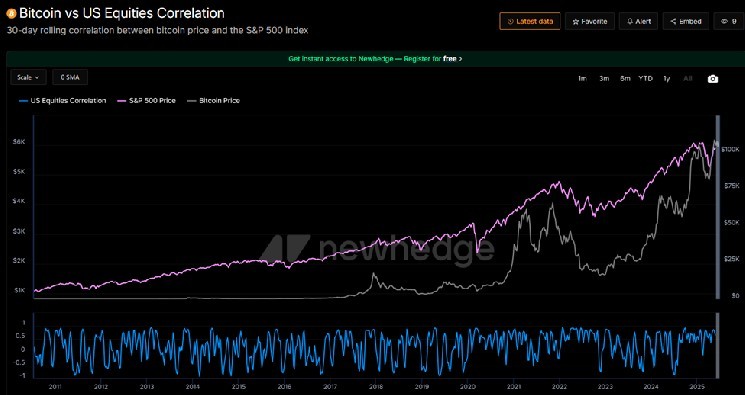Set an Alert with the bell button
The image size is (745, 395).
pyautogui.click(x=639, y=21)
